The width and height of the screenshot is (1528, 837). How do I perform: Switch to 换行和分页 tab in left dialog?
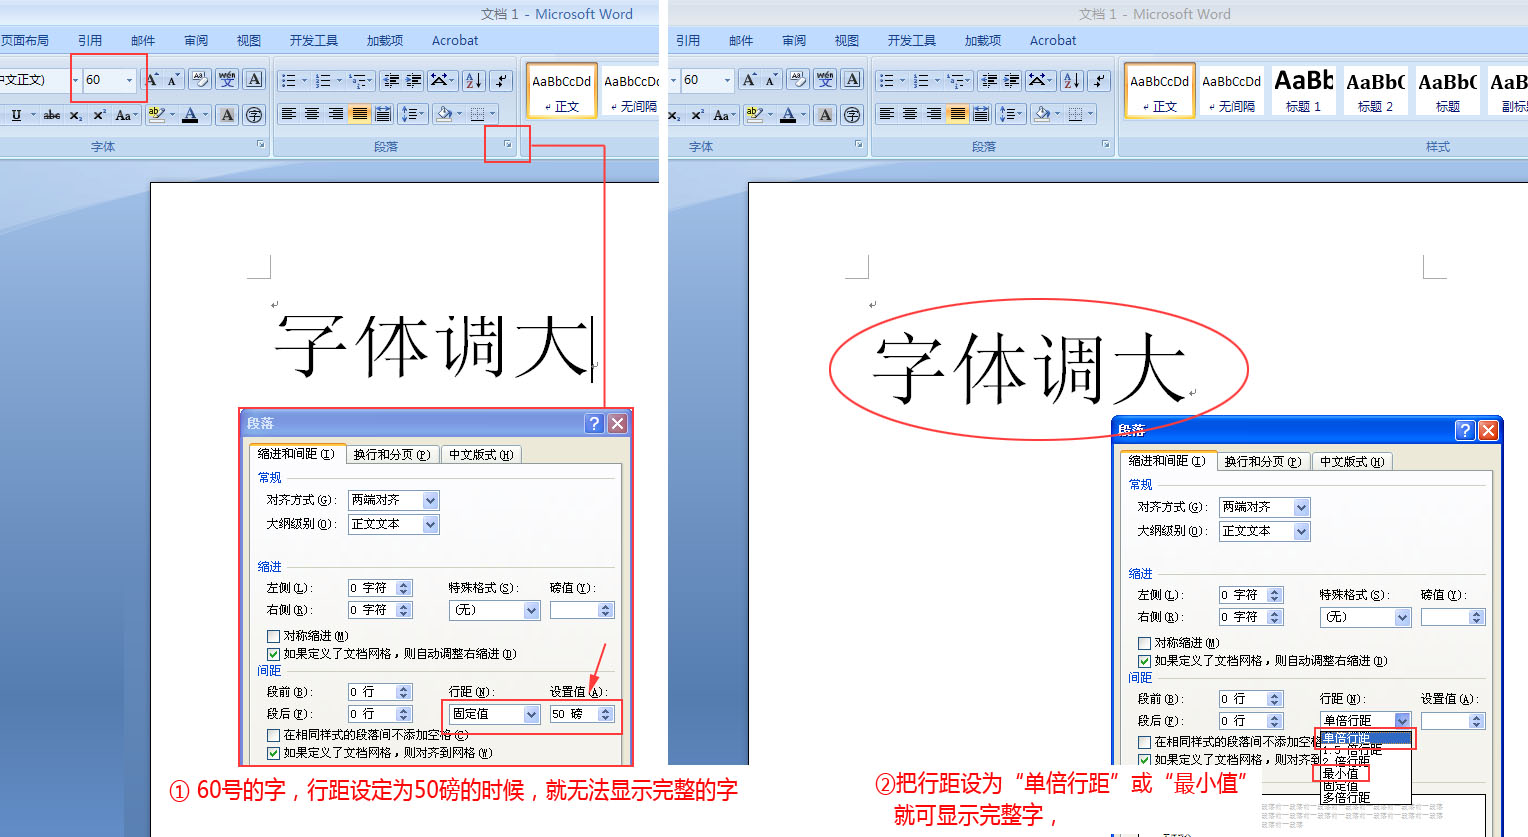(391, 454)
